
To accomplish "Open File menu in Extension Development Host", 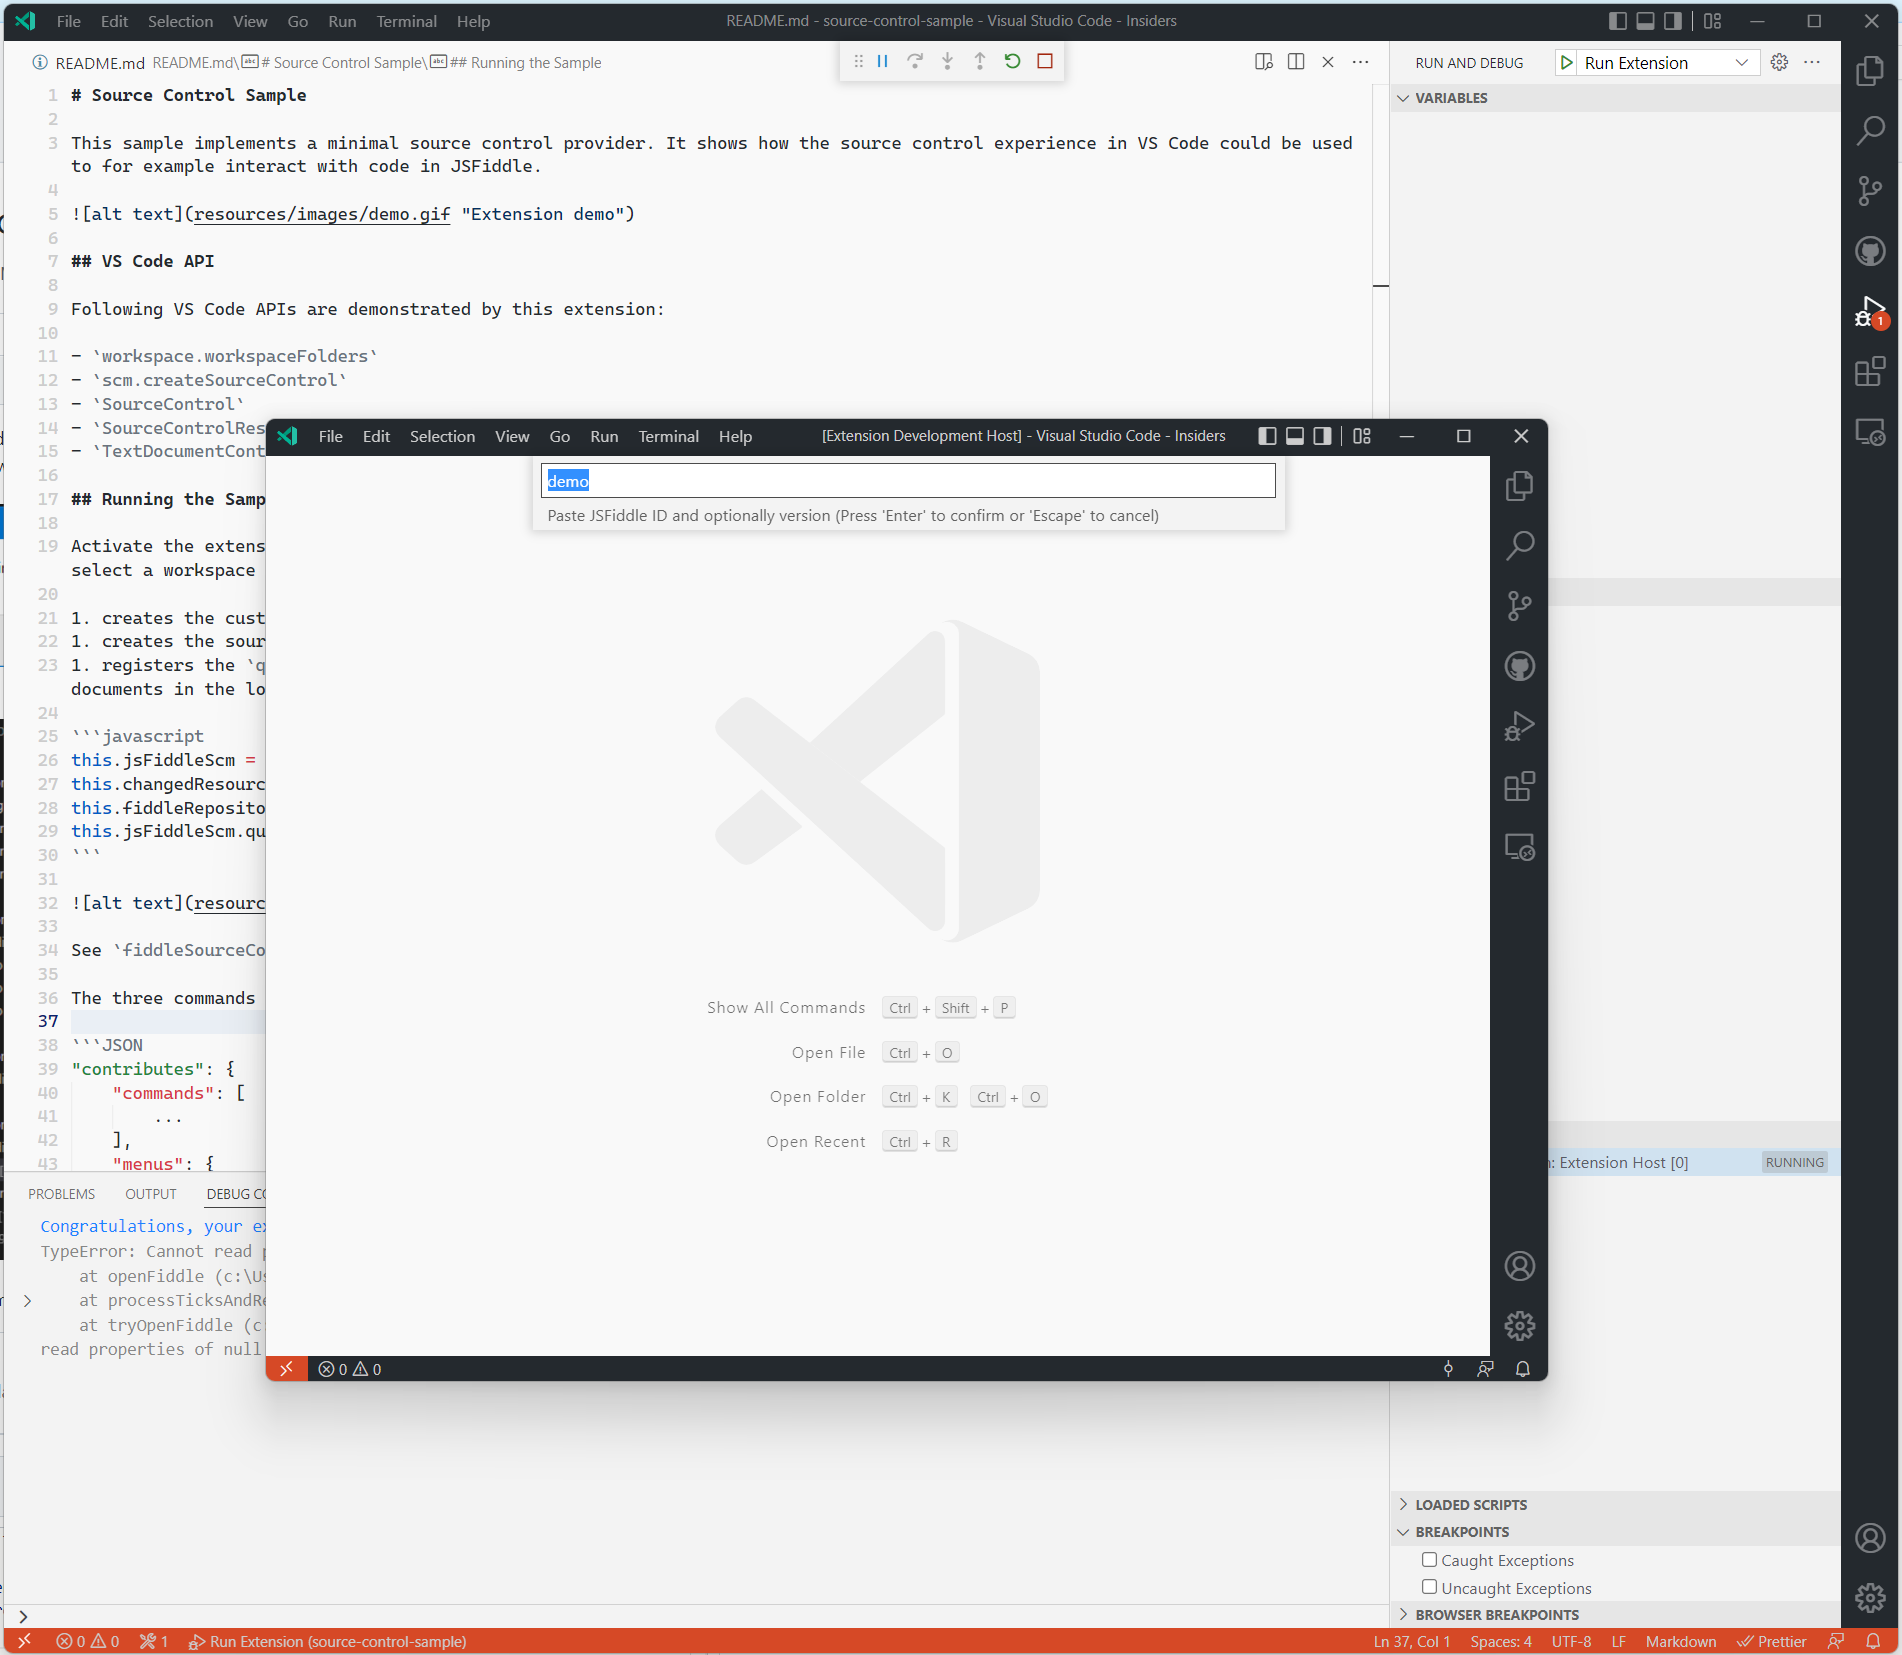I will click(x=330, y=436).
